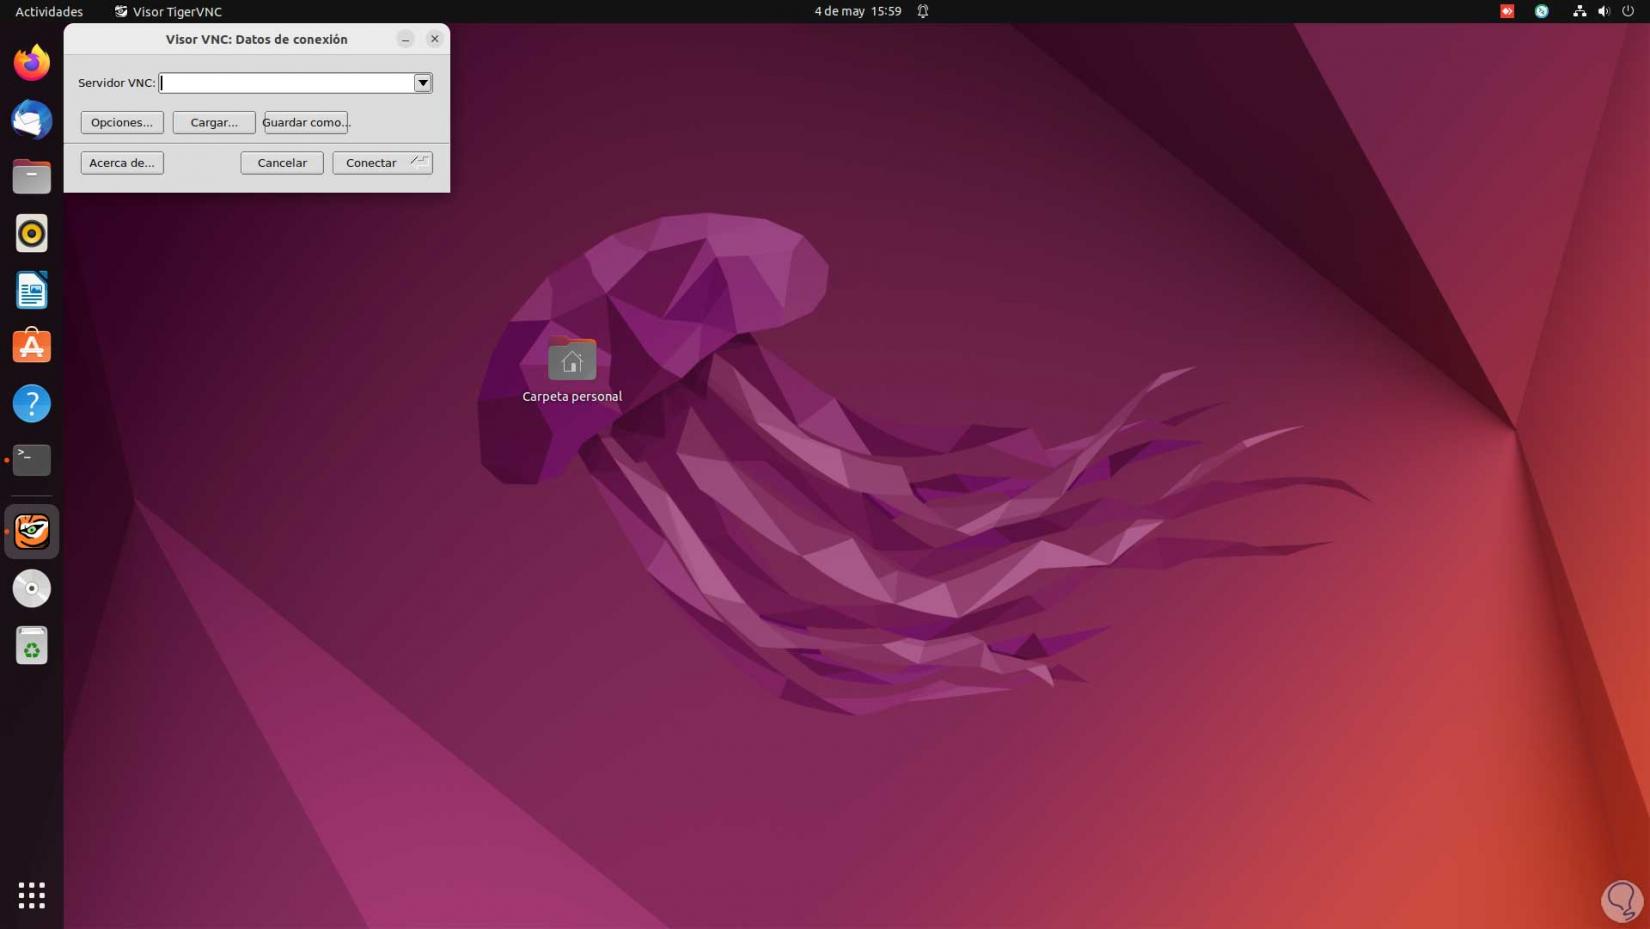Screen dimensions: 1650x929
Task: Open the Help icon in dock
Action: pyautogui.click(x=32, y=404)
